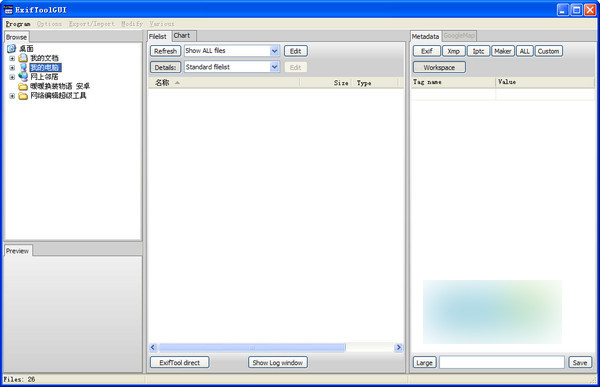
Task: Click the My Computer icon in tree
Action: (23, 67)
